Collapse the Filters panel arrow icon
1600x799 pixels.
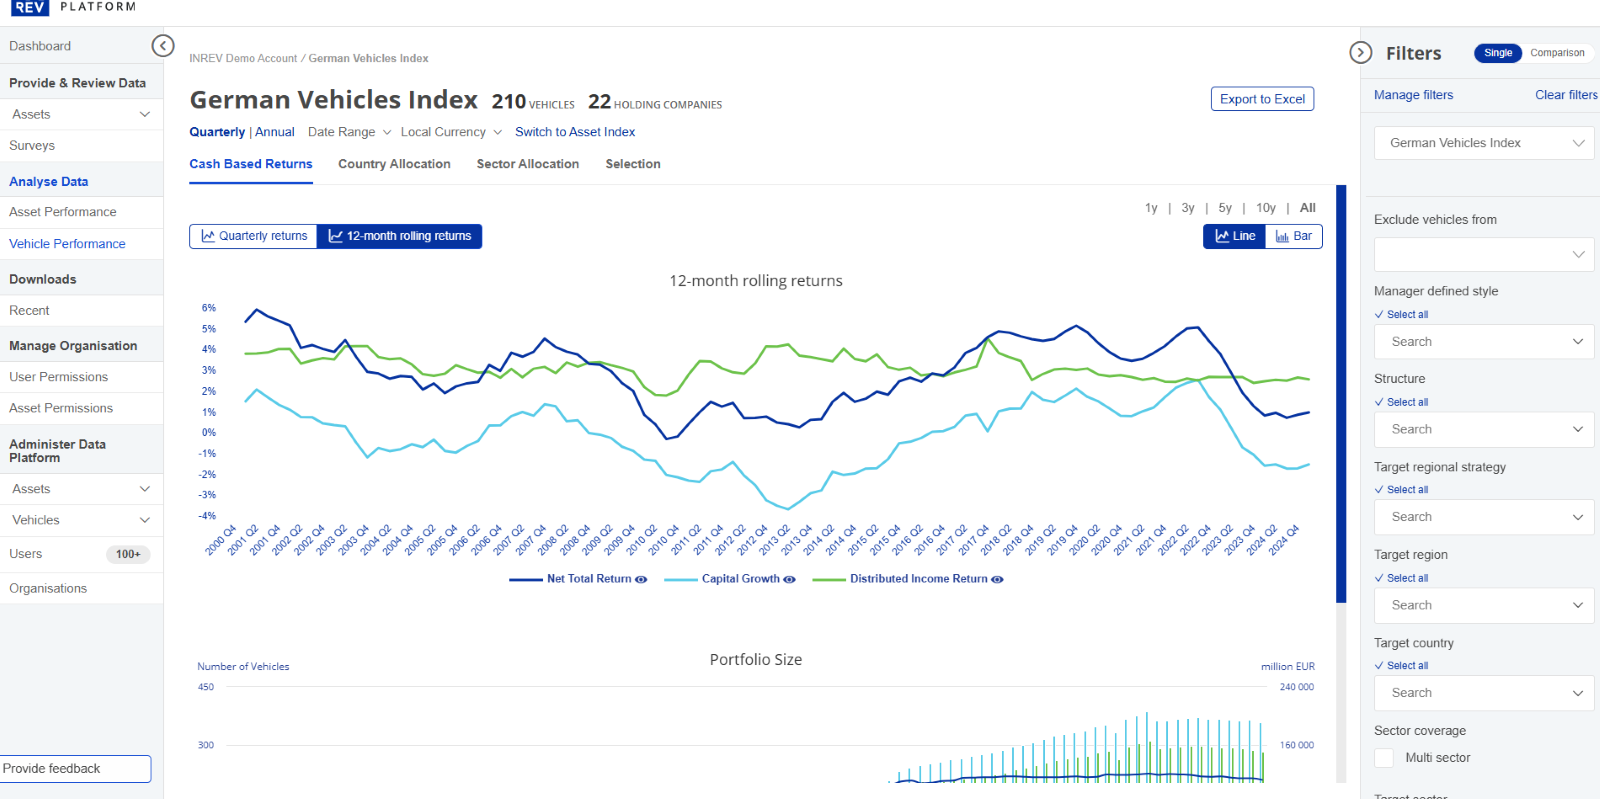1360,53
